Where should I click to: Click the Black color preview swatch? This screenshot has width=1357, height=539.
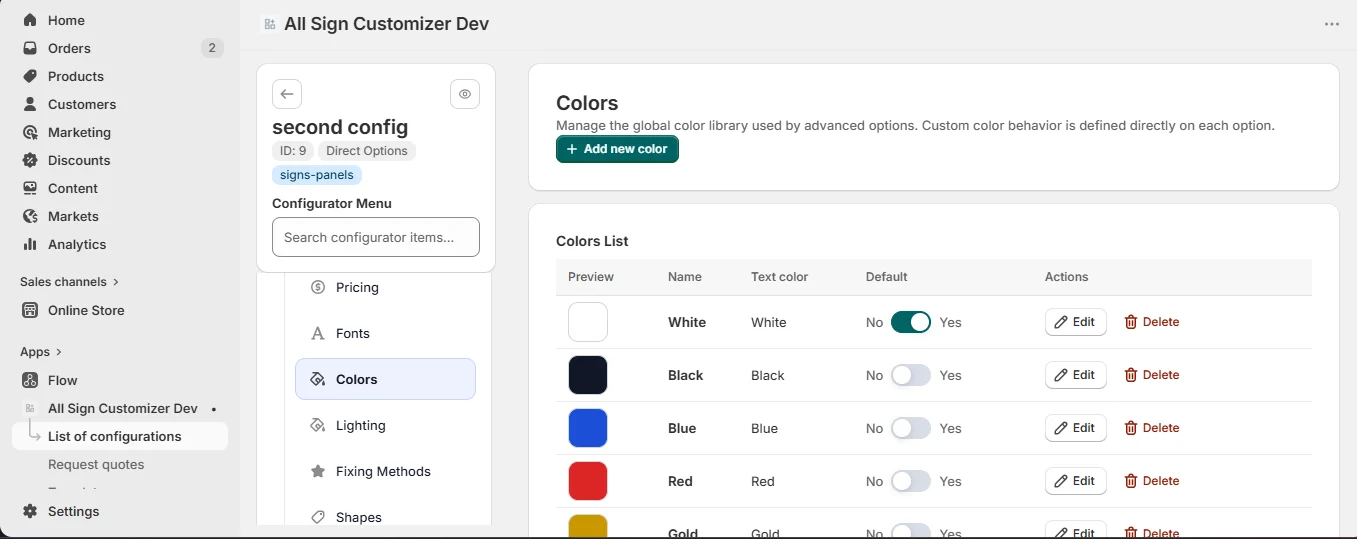point(588,375)
